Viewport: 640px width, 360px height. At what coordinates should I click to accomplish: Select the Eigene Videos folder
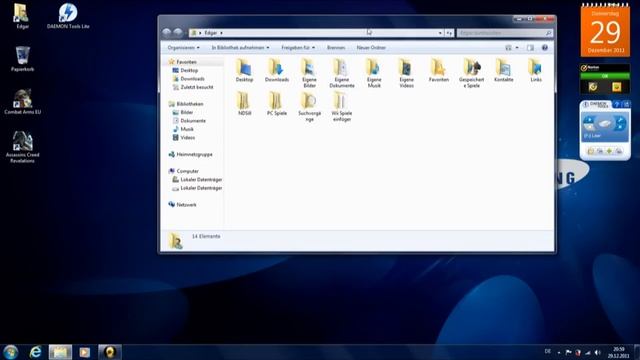pyautogui.click(x=407, y=73)
